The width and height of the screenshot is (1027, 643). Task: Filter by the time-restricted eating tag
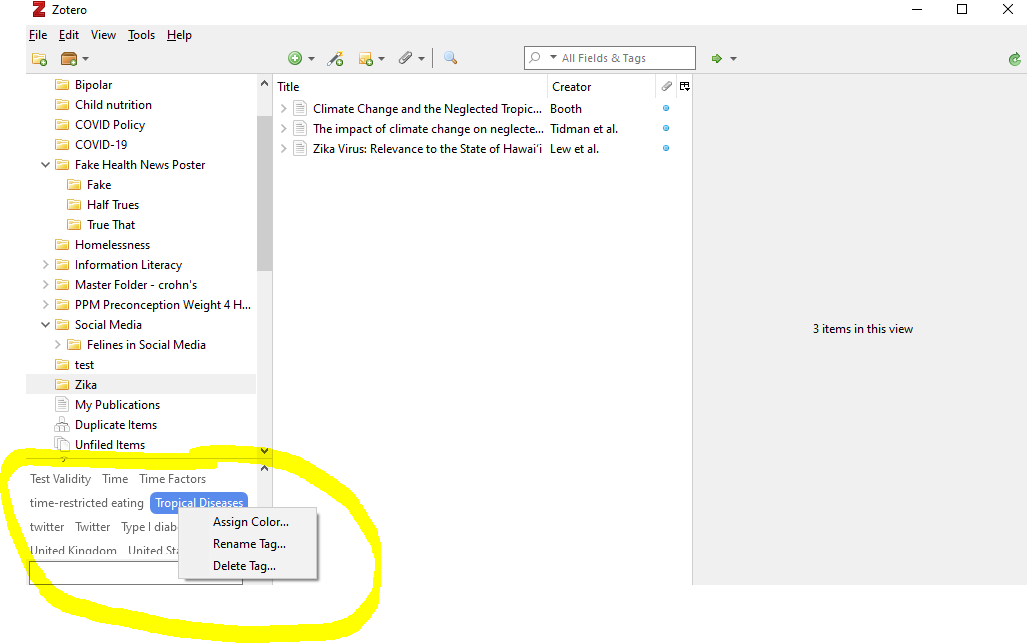(86, 503)
